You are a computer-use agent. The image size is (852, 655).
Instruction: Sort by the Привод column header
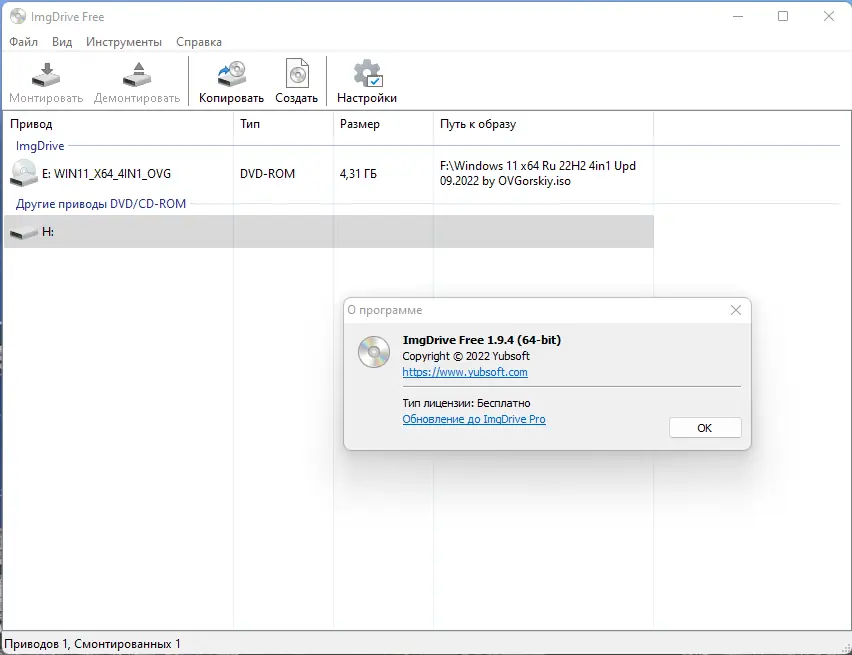(118, 124)
